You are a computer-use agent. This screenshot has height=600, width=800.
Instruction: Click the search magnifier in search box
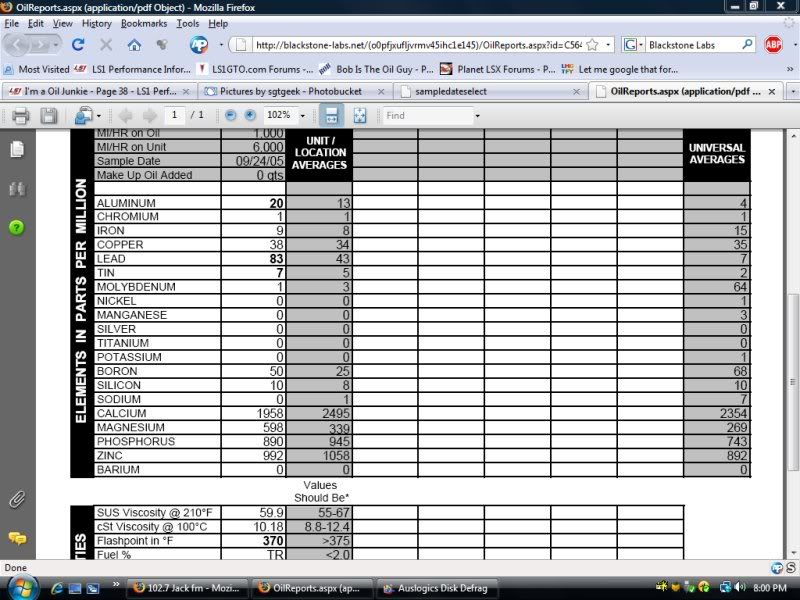pos(747,44)
